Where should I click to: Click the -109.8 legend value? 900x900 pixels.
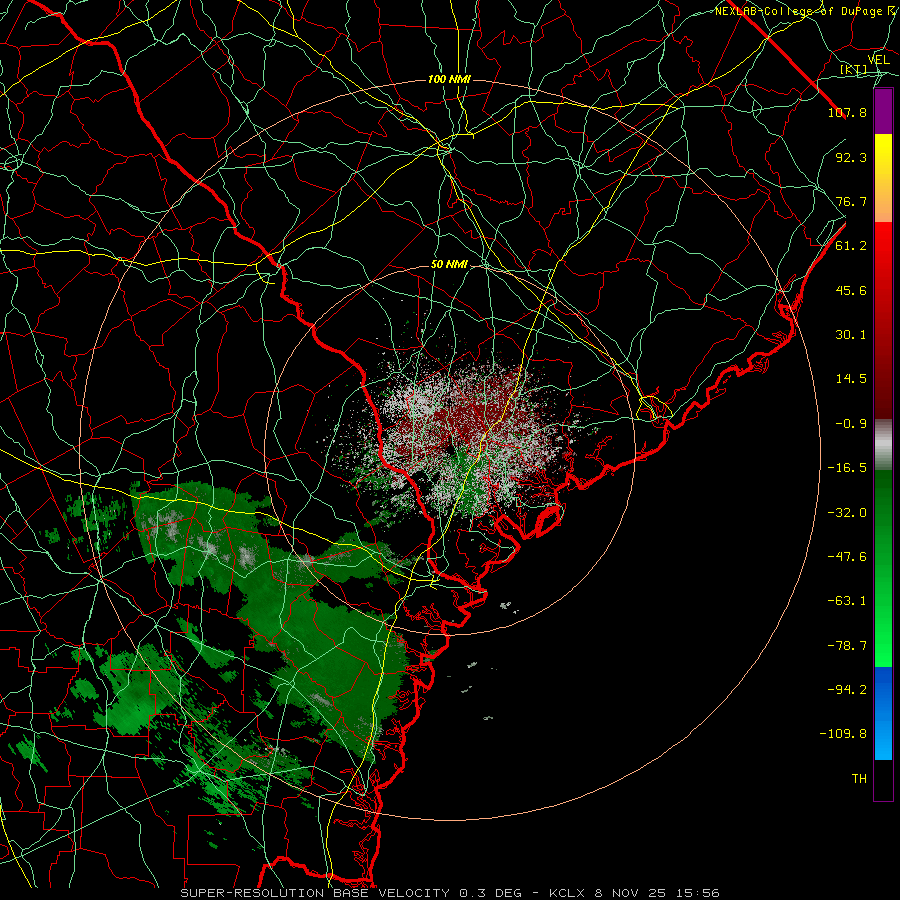click(843, 734)
